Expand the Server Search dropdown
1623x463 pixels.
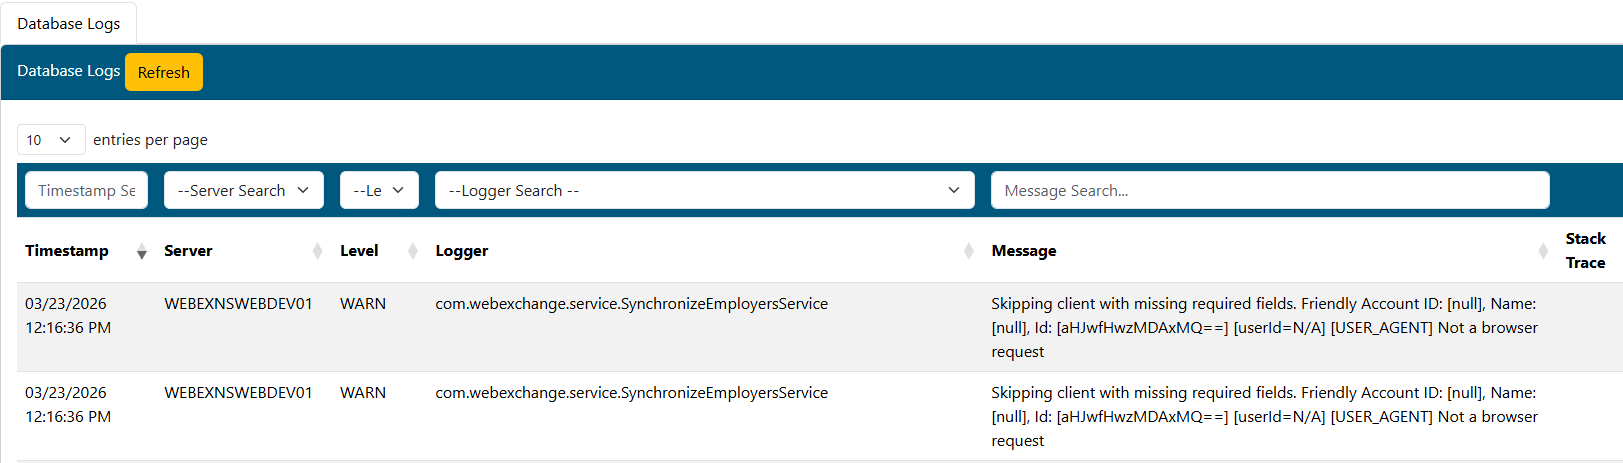pos(244,190)
